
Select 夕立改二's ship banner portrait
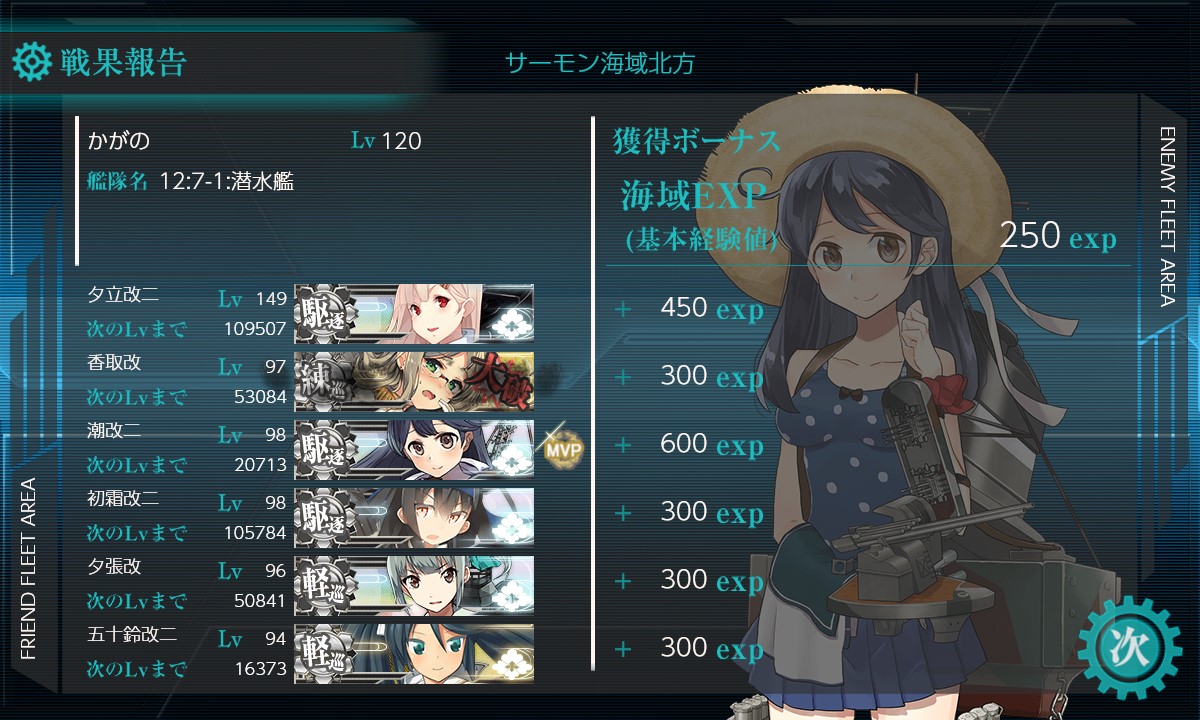414,314
